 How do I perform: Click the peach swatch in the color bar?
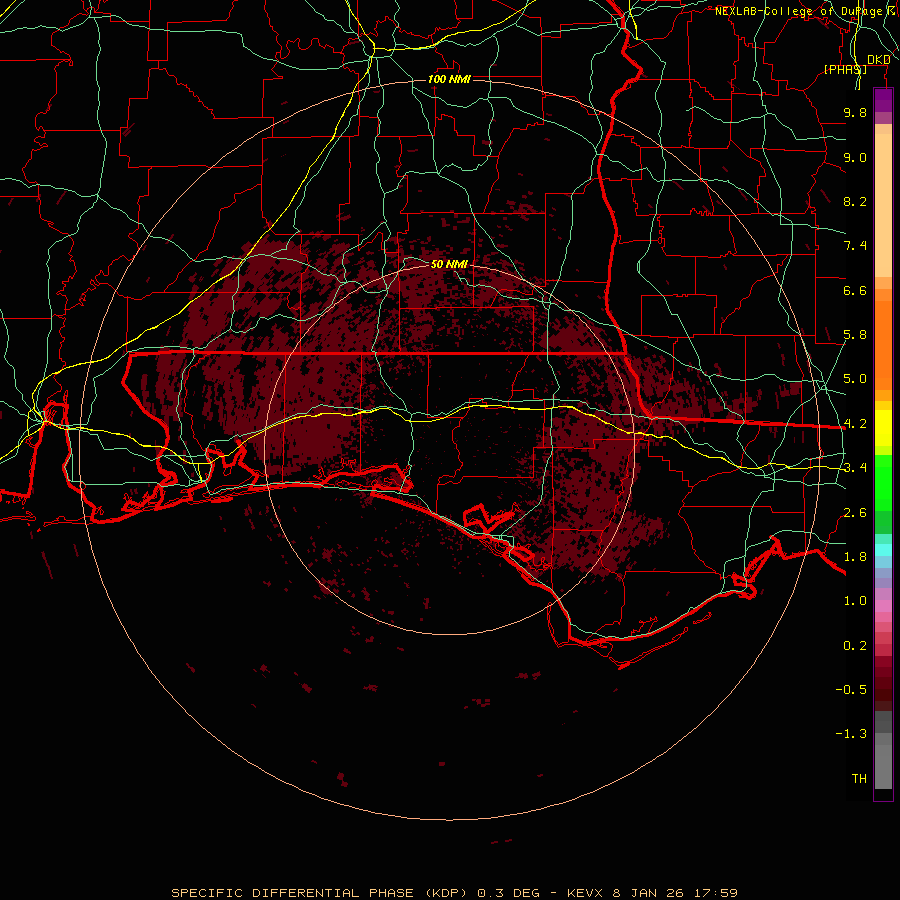(883, 205)
